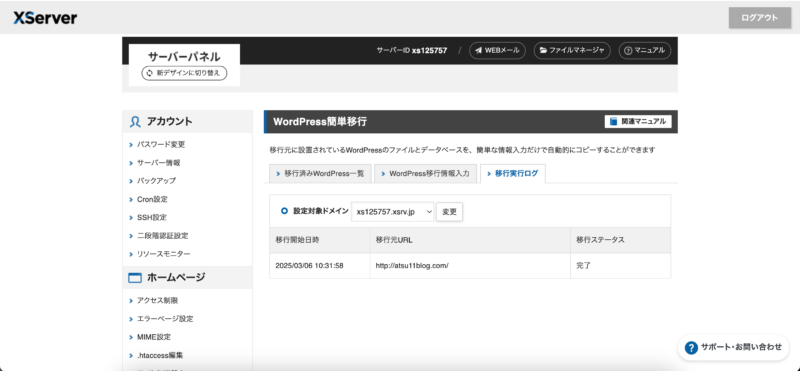This screenshot has height=371, width=800.
Task: Open サーバー情報 in the sidebar
Action: (158, 163)
